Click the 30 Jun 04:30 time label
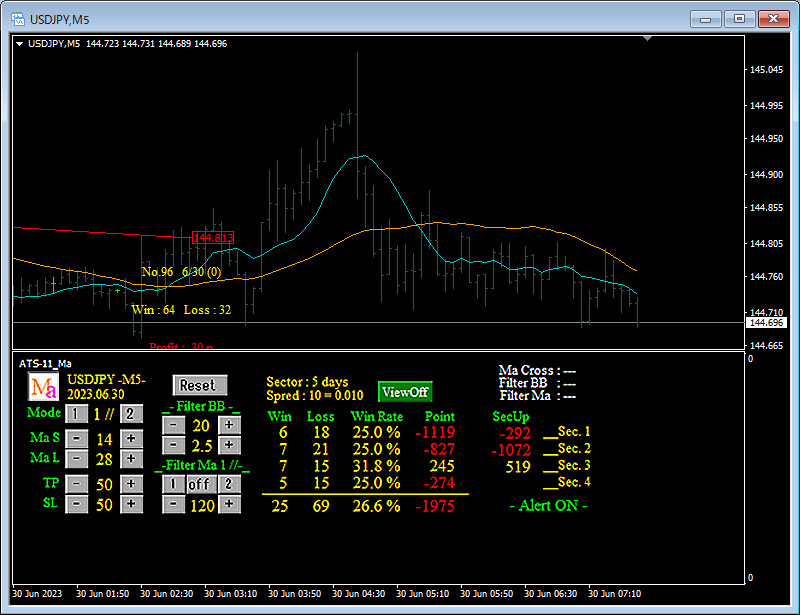800x615 pixels. point(359,594)
